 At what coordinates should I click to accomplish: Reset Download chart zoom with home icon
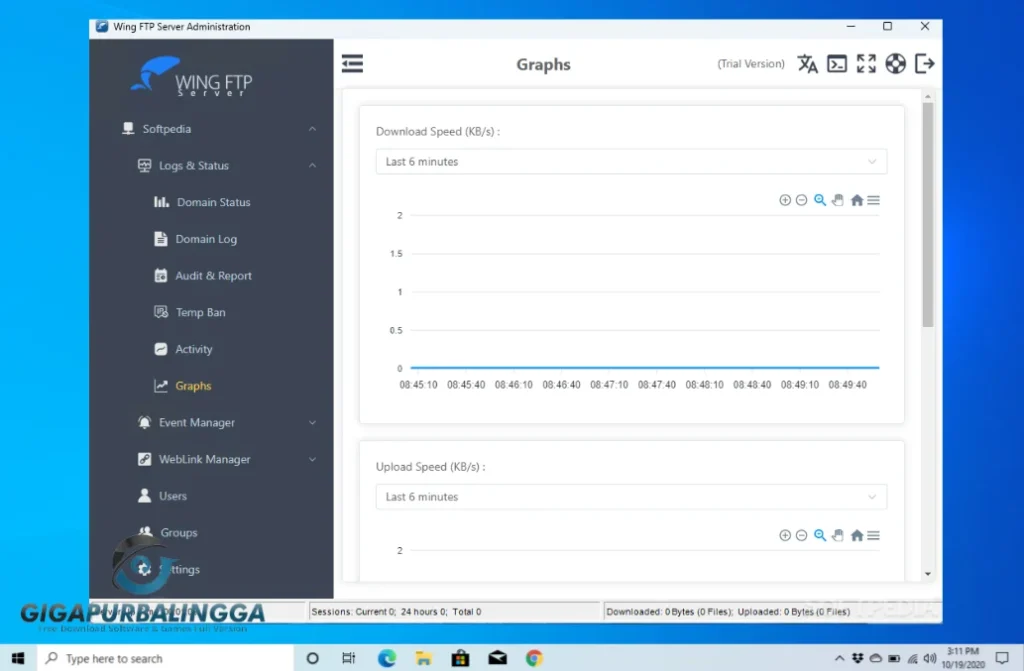pyautogui.click(x=857, y=200)
